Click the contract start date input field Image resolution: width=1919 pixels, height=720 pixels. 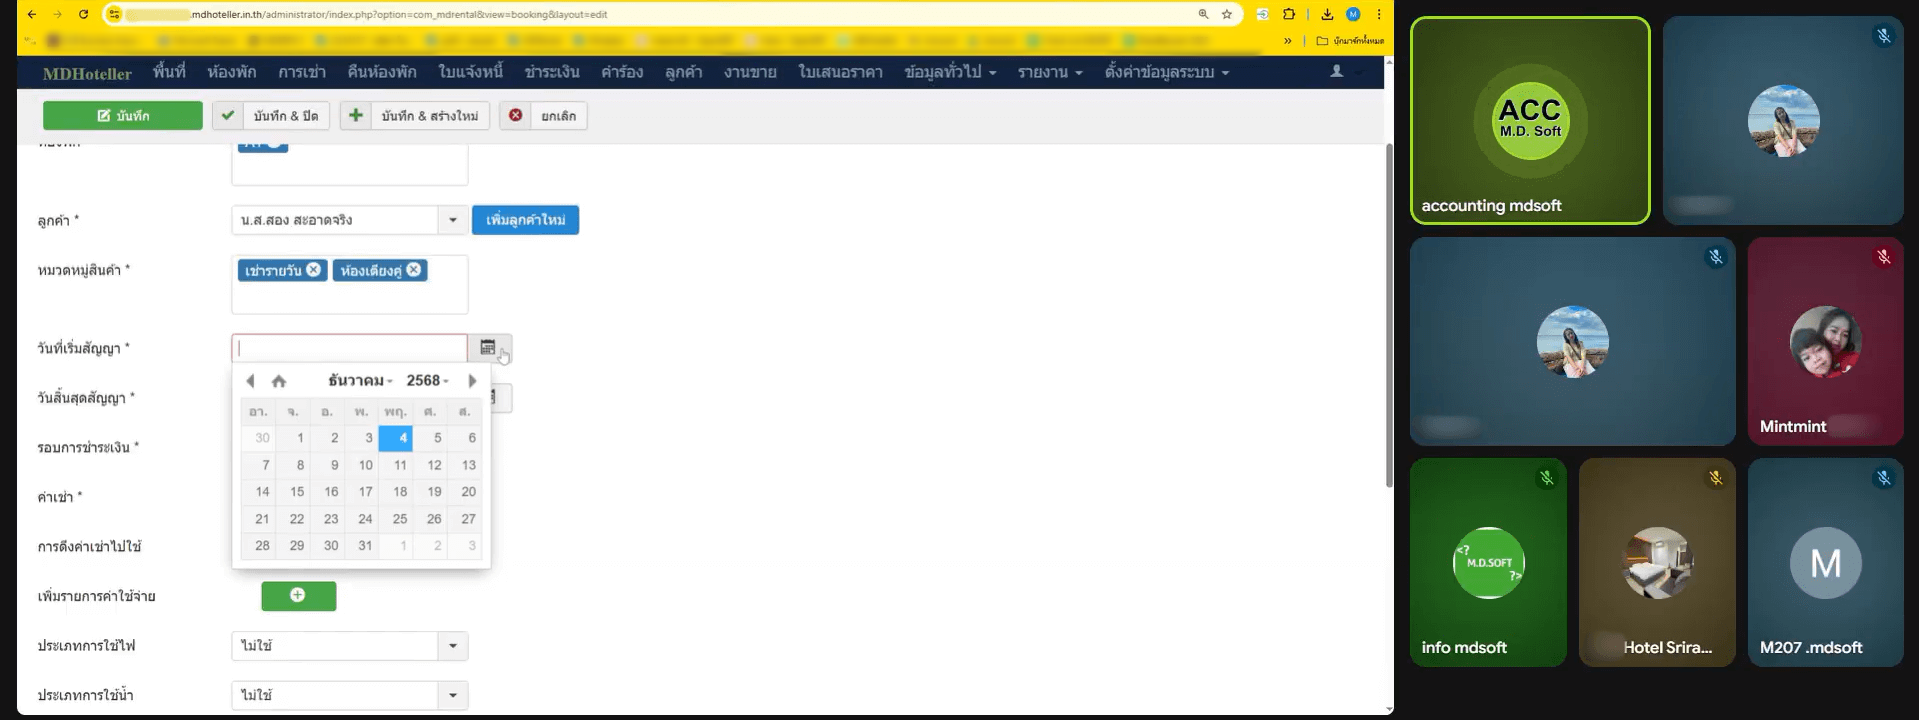[349, 348]
